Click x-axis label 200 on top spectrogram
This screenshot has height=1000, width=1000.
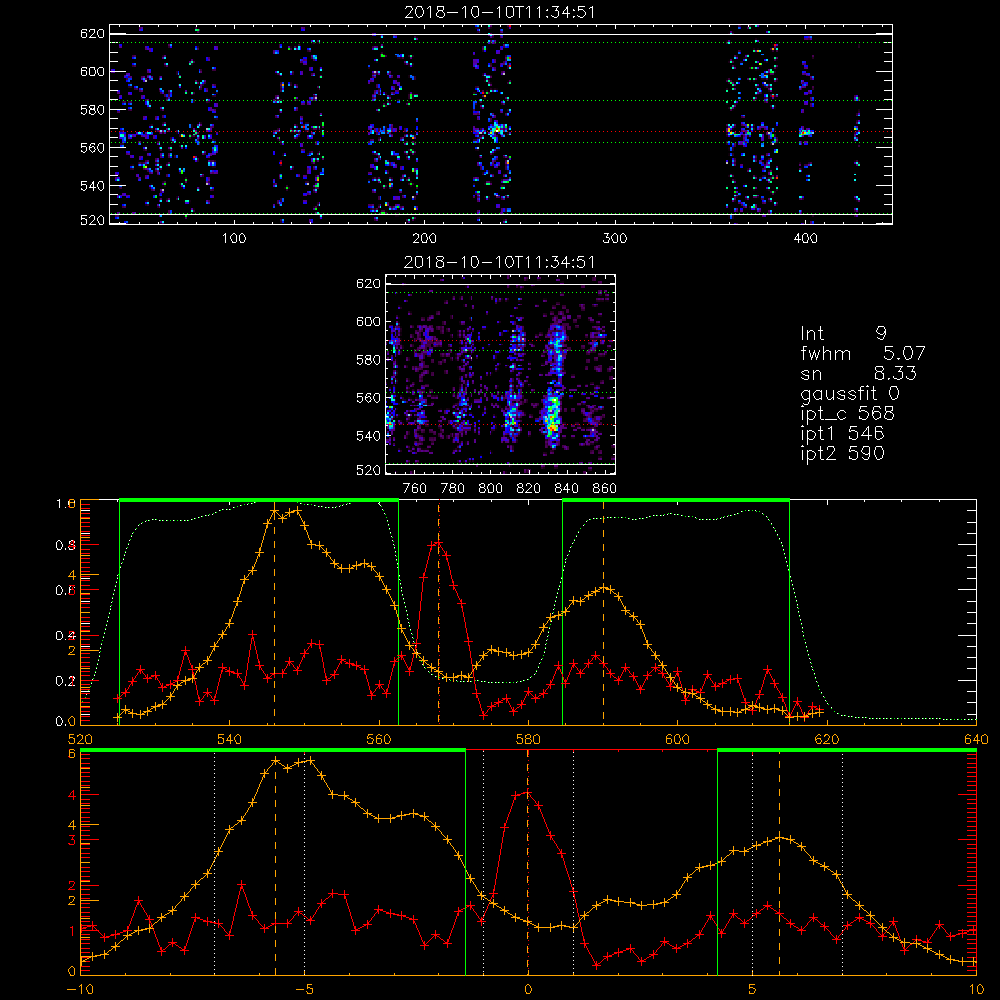[x=424, y=239]
